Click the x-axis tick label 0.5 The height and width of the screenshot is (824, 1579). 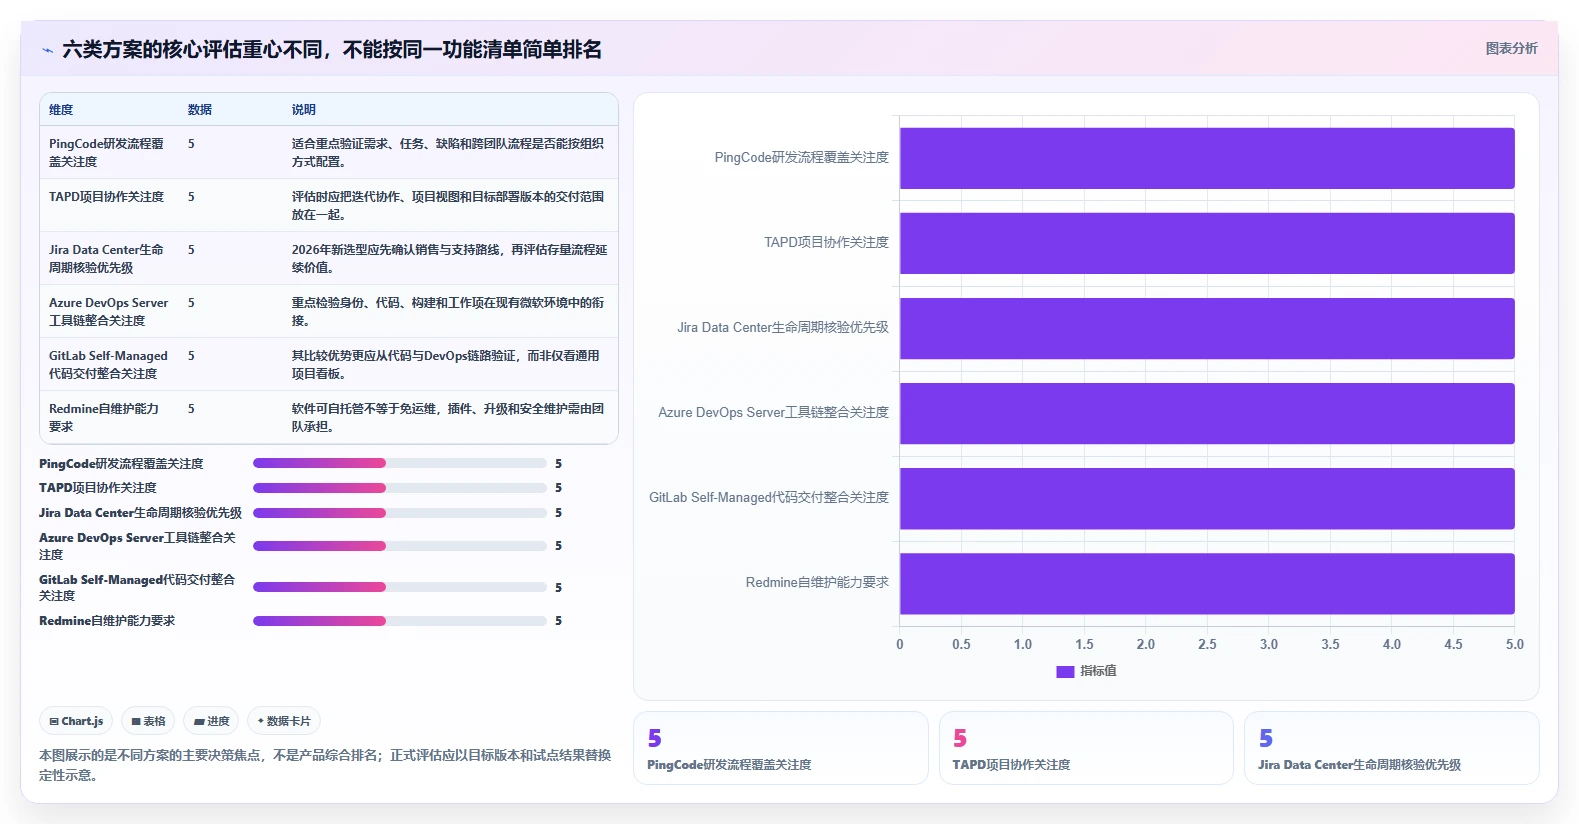pos(961,645)
